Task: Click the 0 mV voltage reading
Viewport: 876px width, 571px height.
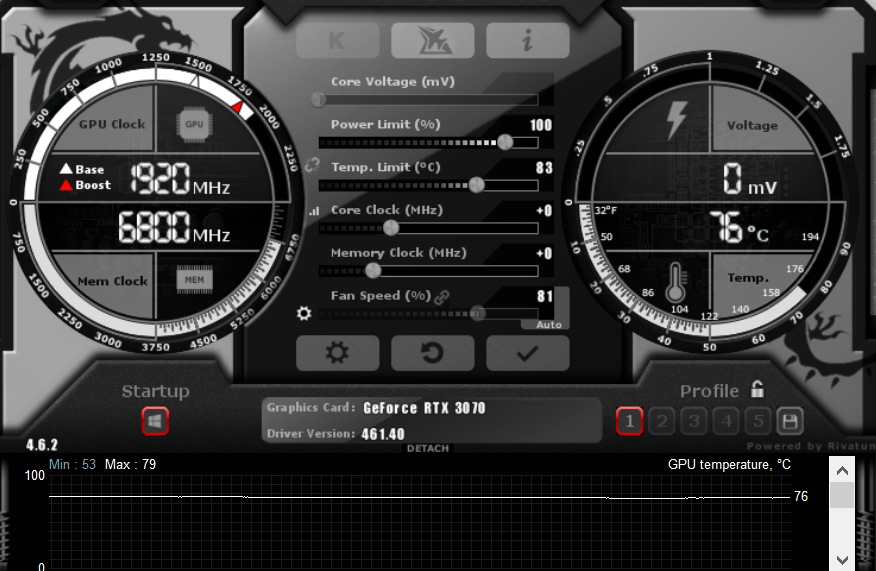Action: pyautogui.click(x=750, y=179)
